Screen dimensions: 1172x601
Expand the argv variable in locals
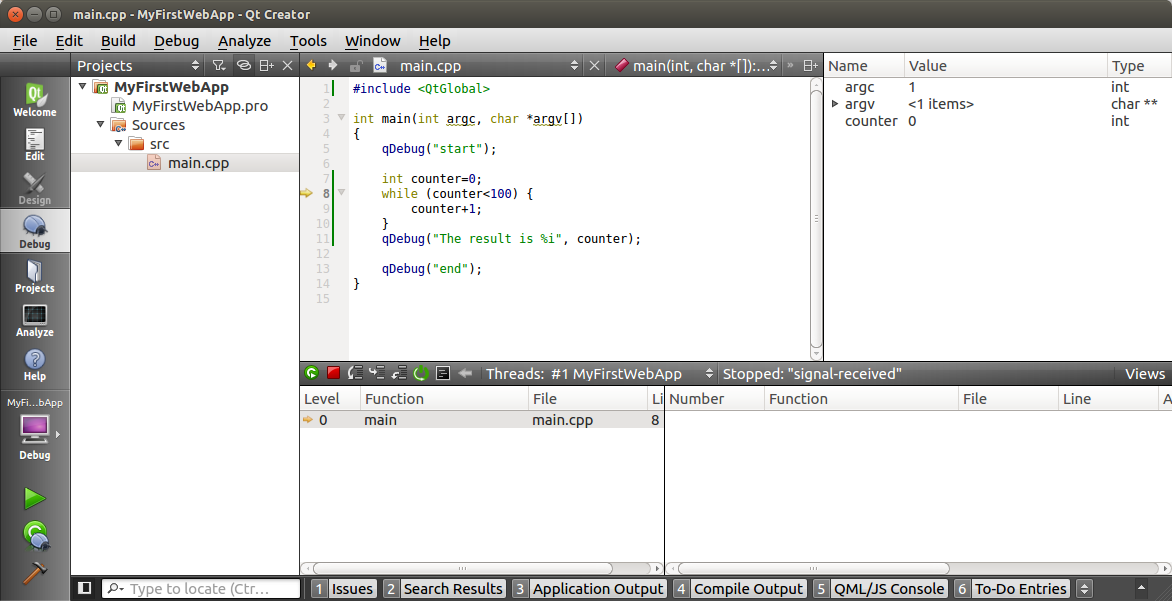point(835,104)
